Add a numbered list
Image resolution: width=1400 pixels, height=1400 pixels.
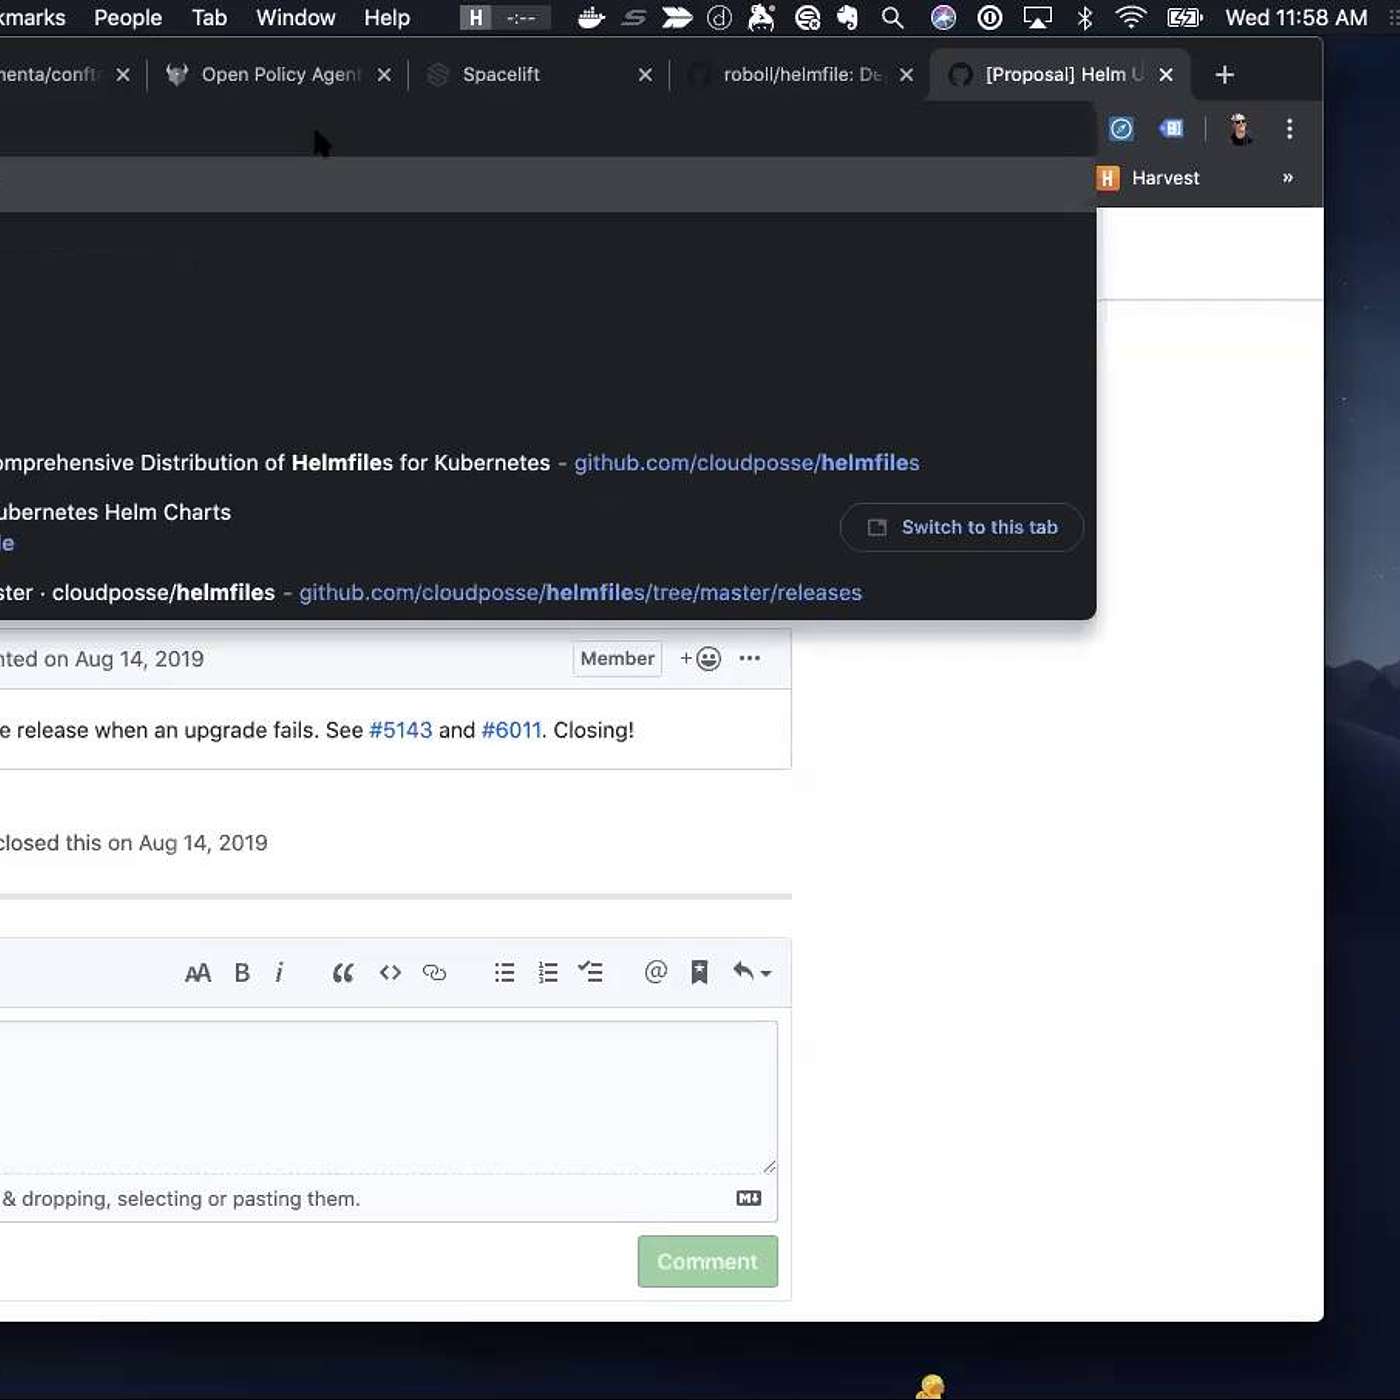[x=548, y=973]
